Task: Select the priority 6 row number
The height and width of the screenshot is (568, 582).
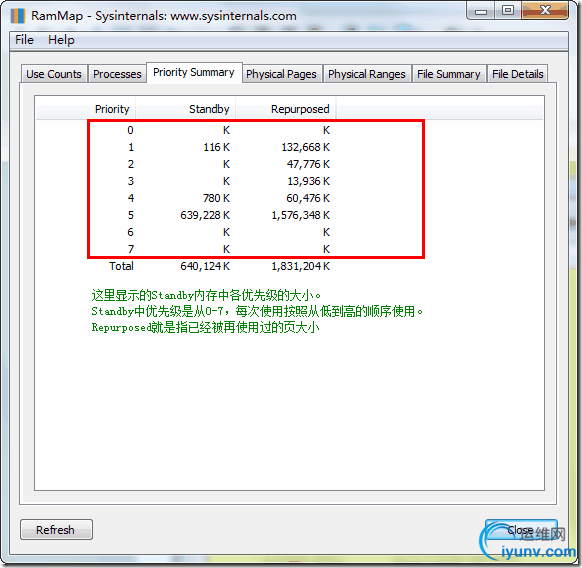Action: (131, 232)
